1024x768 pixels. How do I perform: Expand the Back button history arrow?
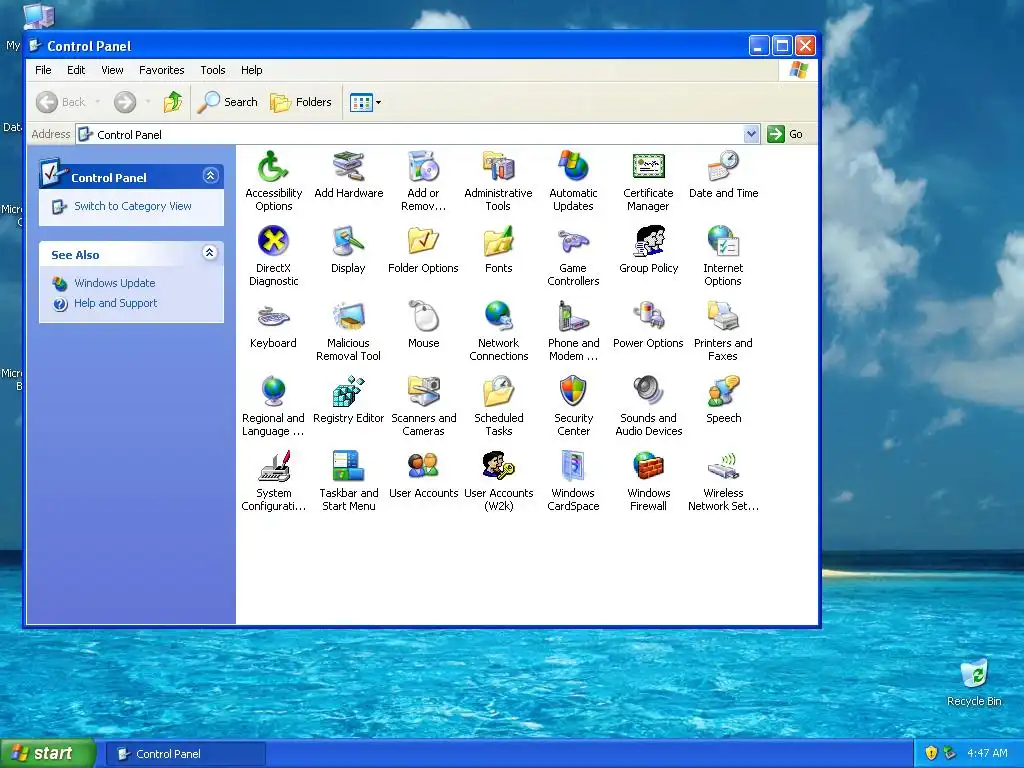click(x=98, y=102)
